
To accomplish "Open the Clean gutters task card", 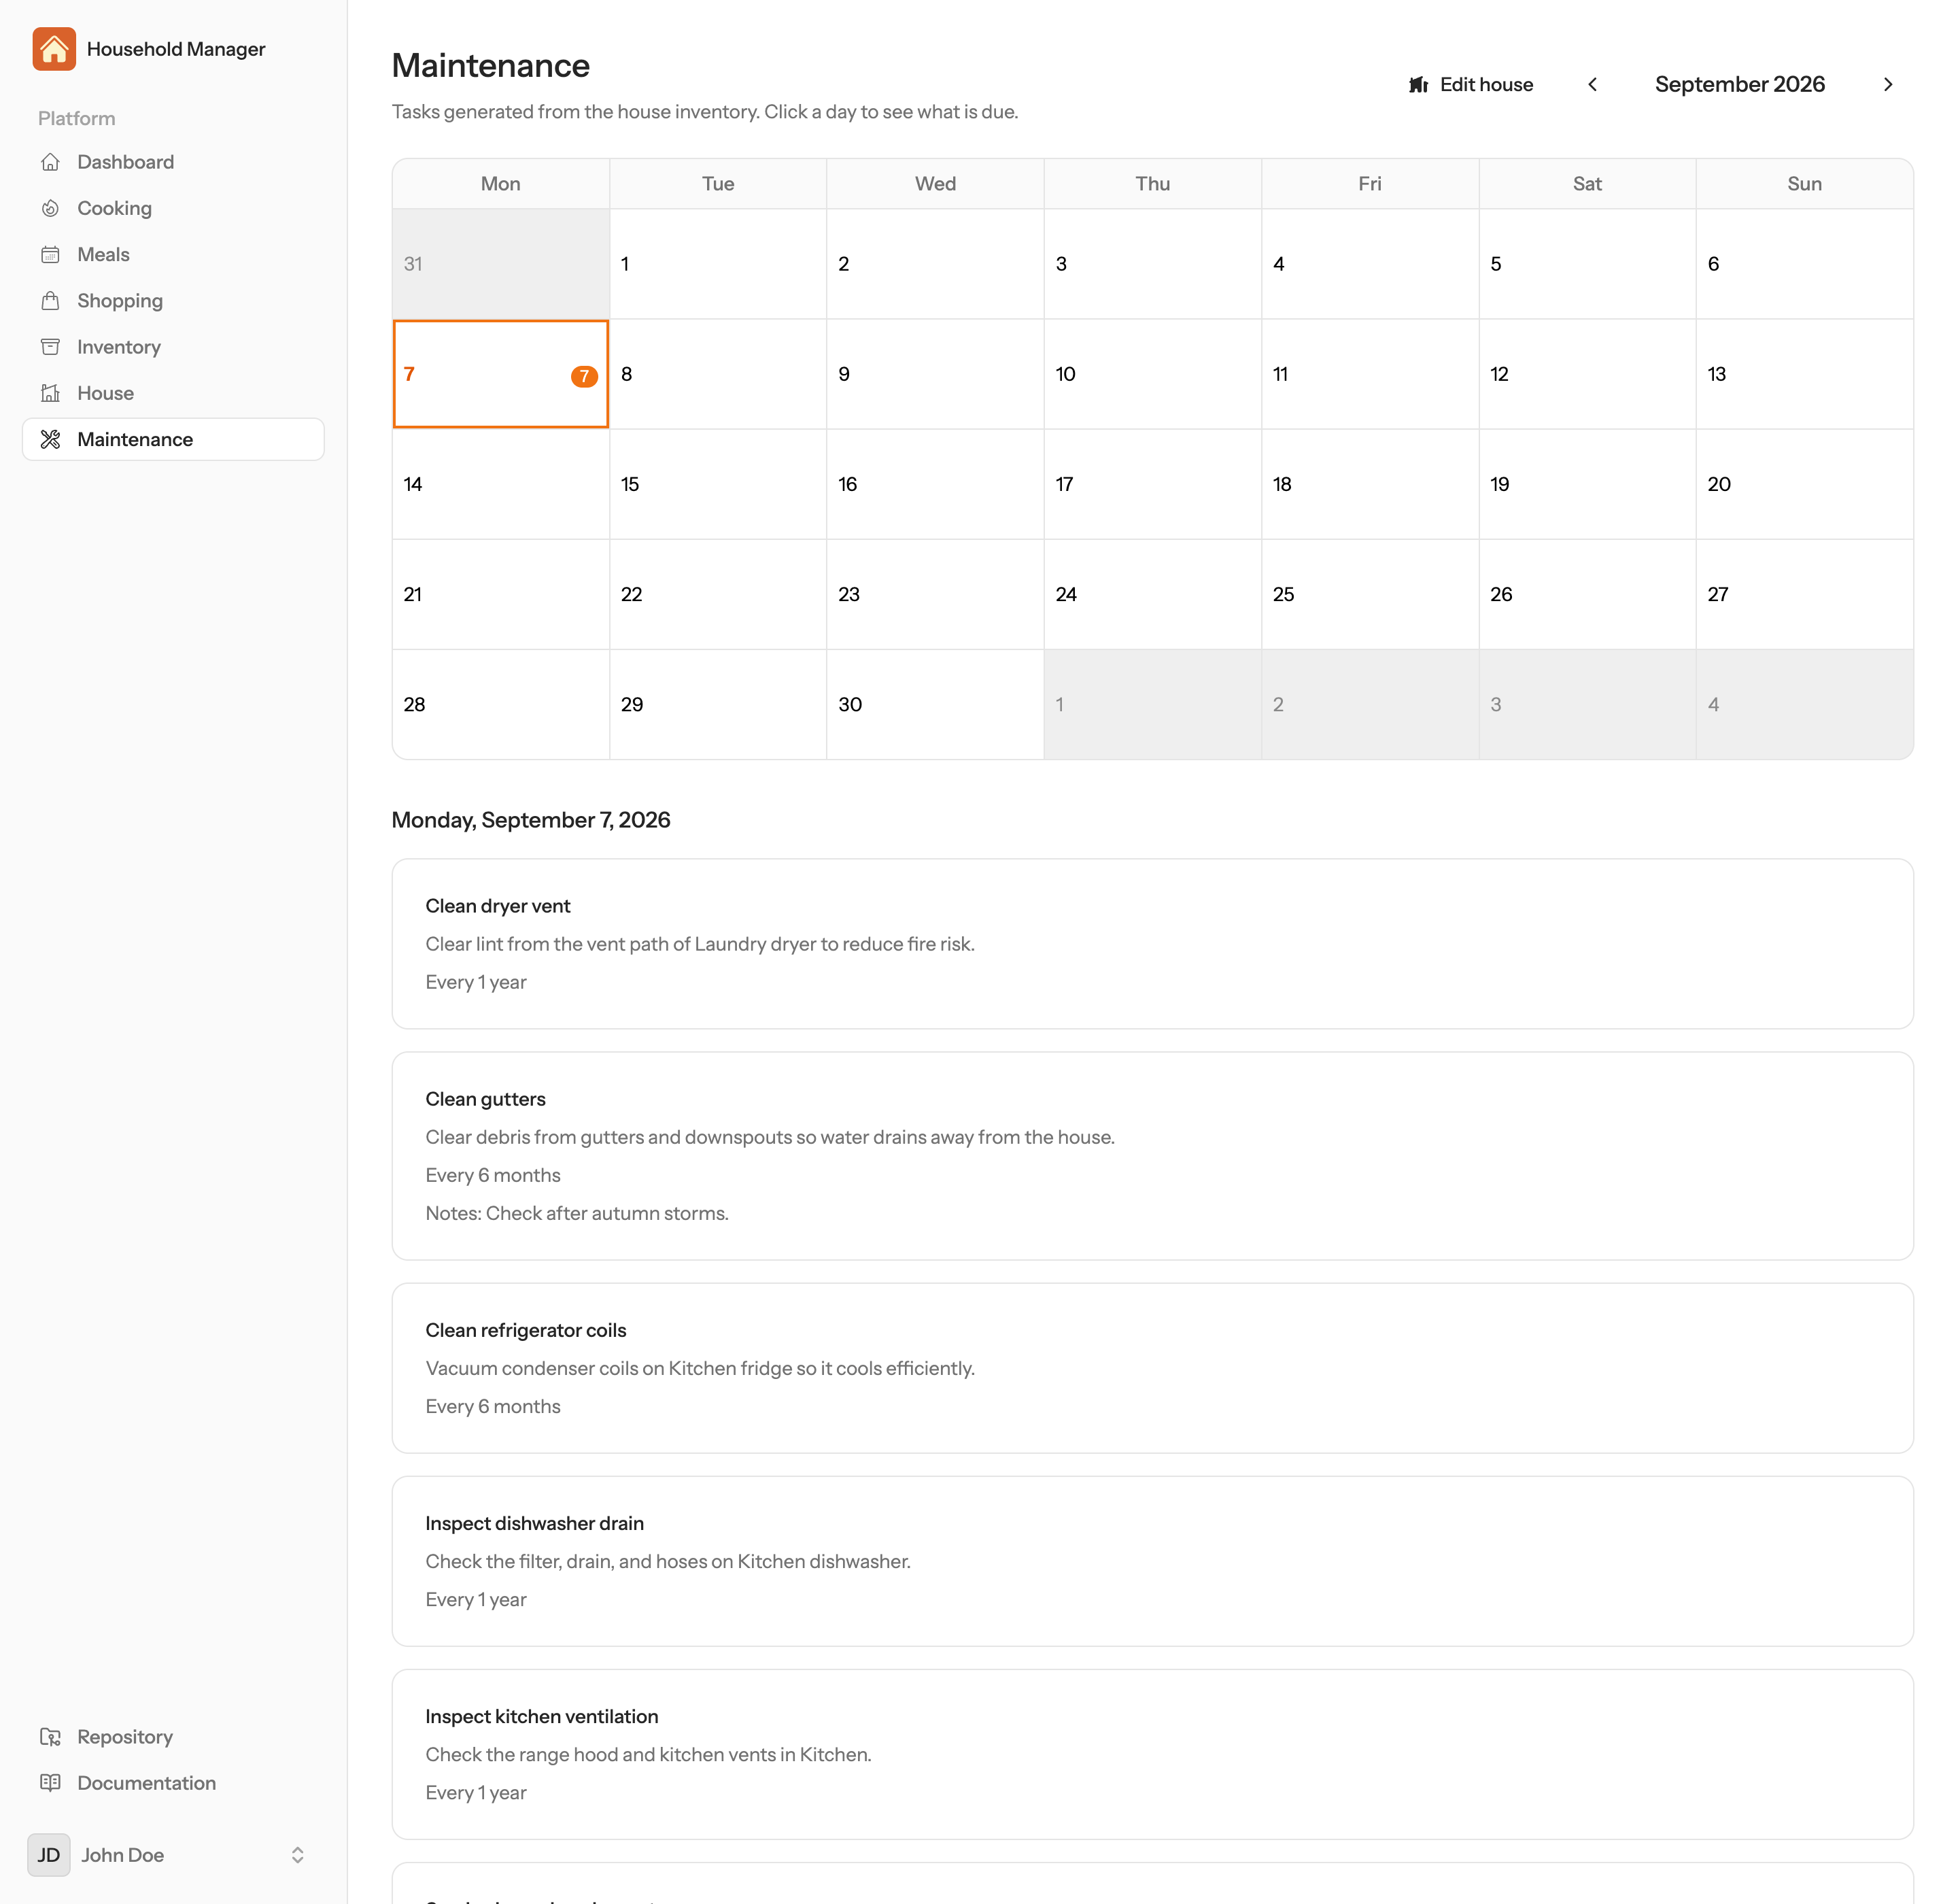I will (1152, 1156).
